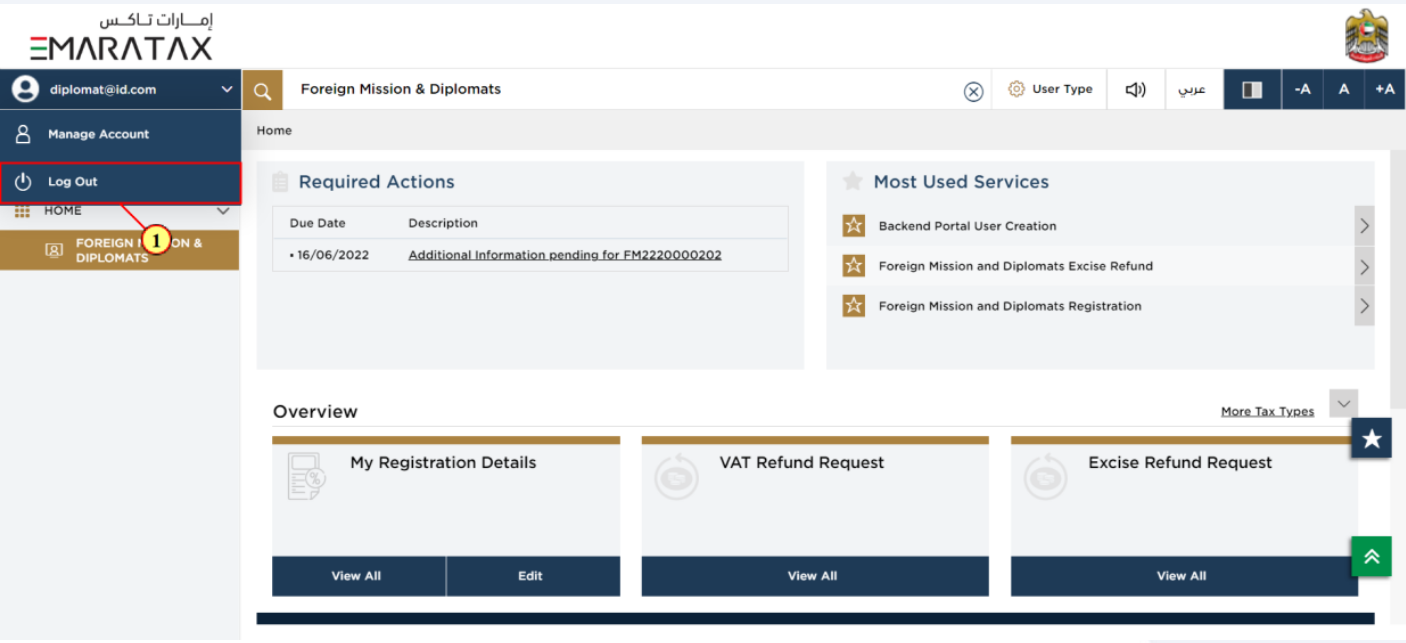Clear the search field with X icon
This screenshot has width=1406, height=643.
pyautogui.click(x=973, y=92)
